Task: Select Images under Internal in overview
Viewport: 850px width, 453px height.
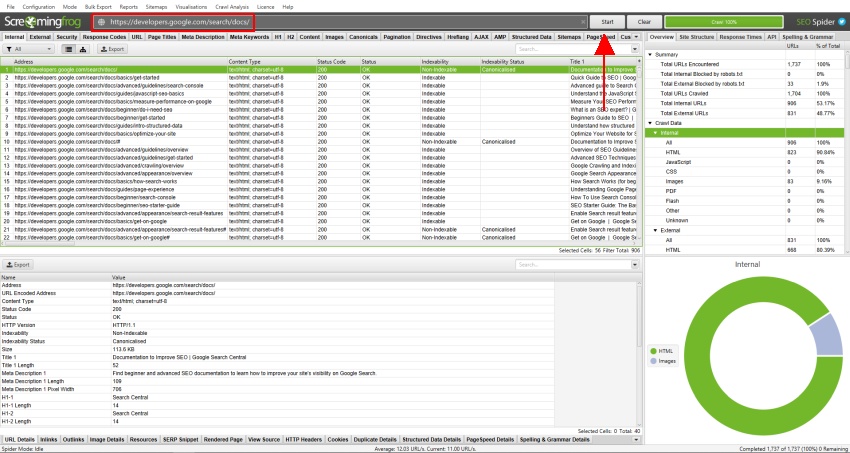Action: pos(744,182)
